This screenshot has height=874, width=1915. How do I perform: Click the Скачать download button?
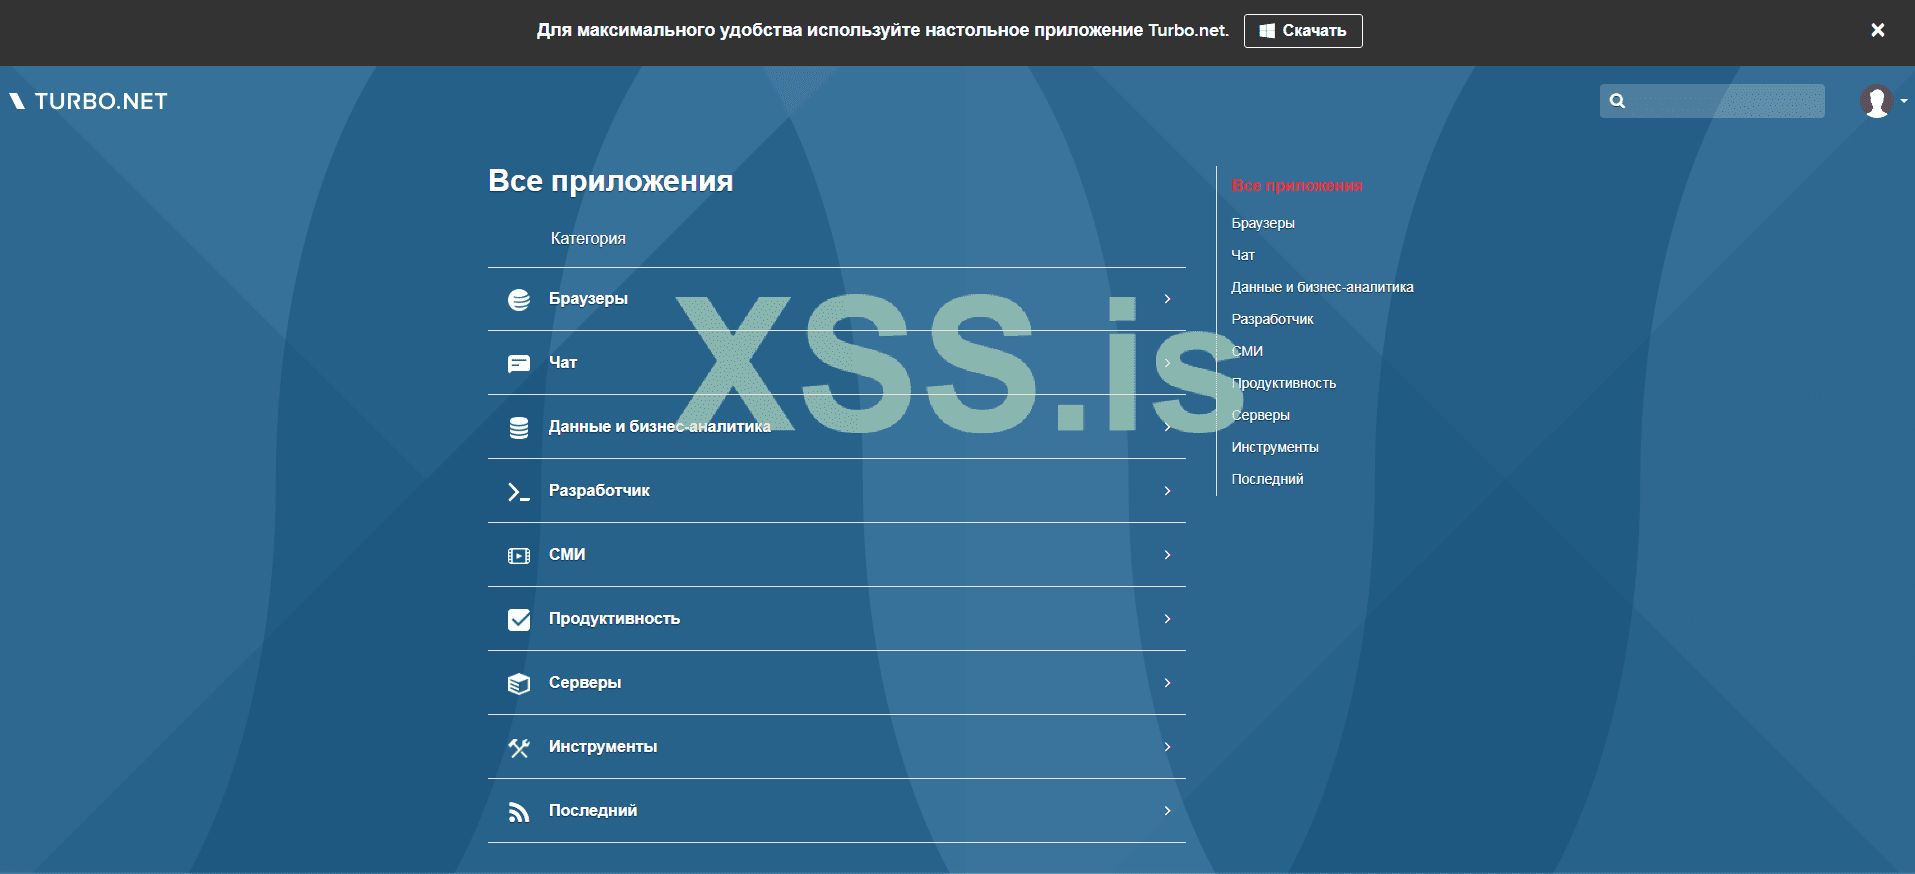(1303, 31)
